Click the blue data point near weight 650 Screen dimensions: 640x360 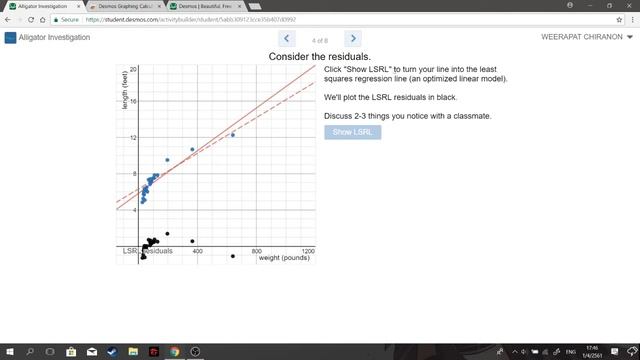(233, 135)
